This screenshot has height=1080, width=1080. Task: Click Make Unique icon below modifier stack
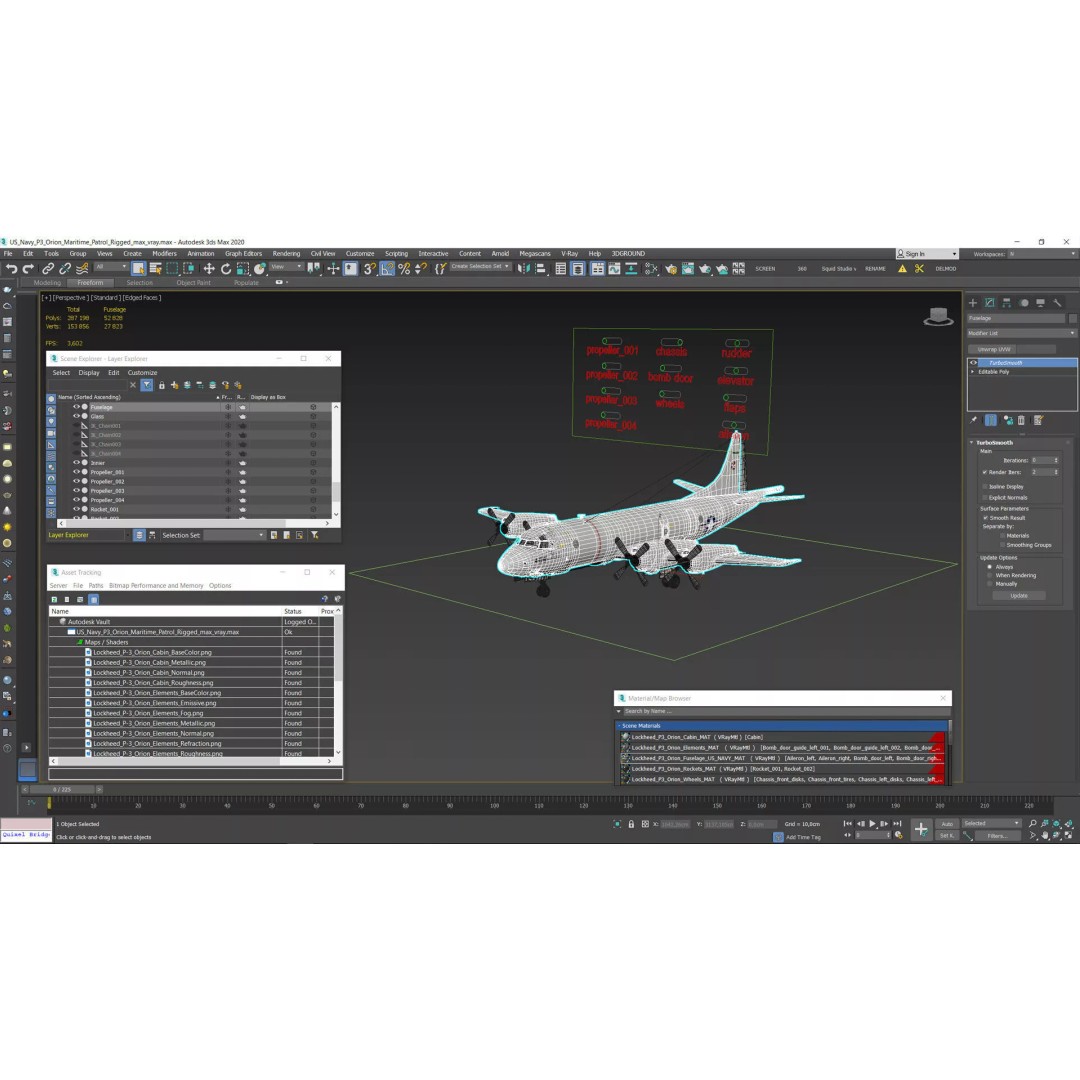(1008, 419)
